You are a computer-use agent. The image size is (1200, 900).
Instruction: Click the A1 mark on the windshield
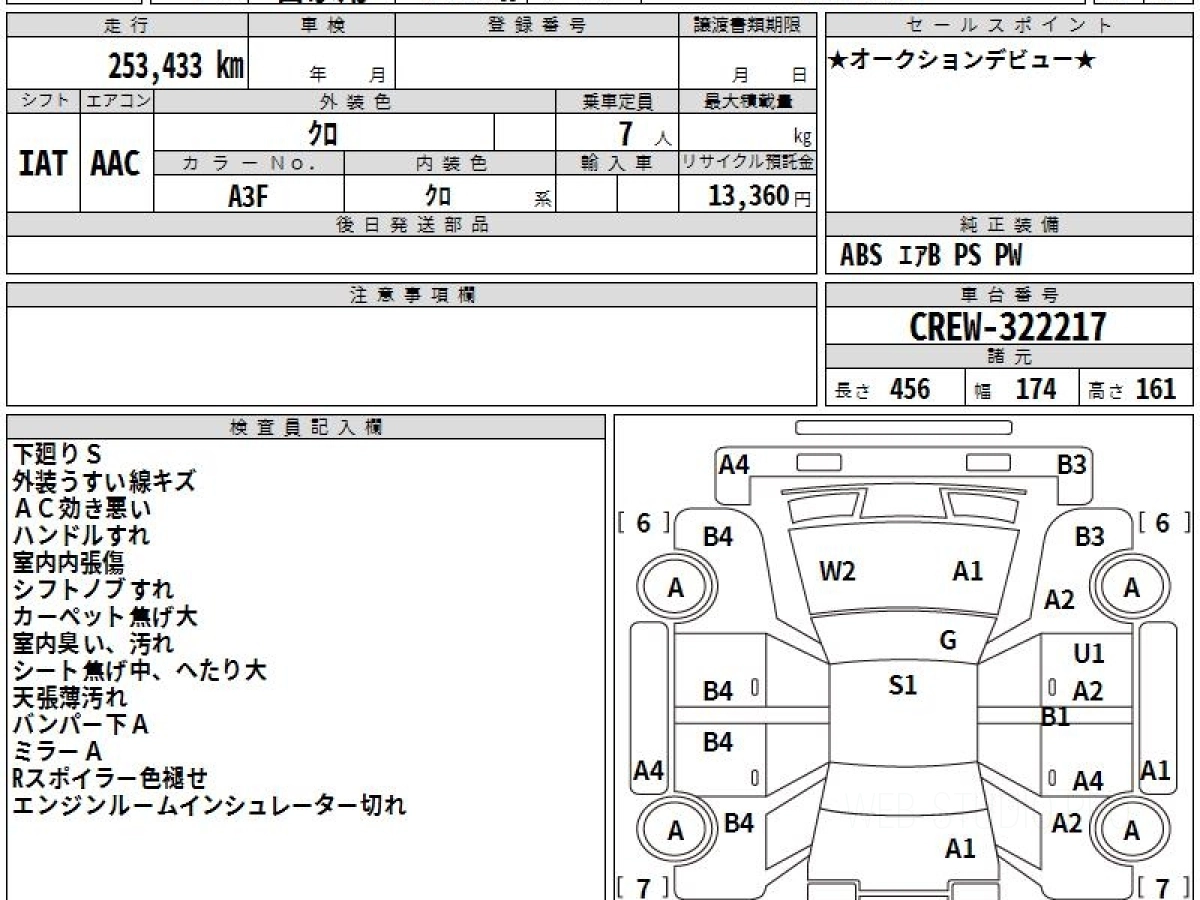pos(967,571)
